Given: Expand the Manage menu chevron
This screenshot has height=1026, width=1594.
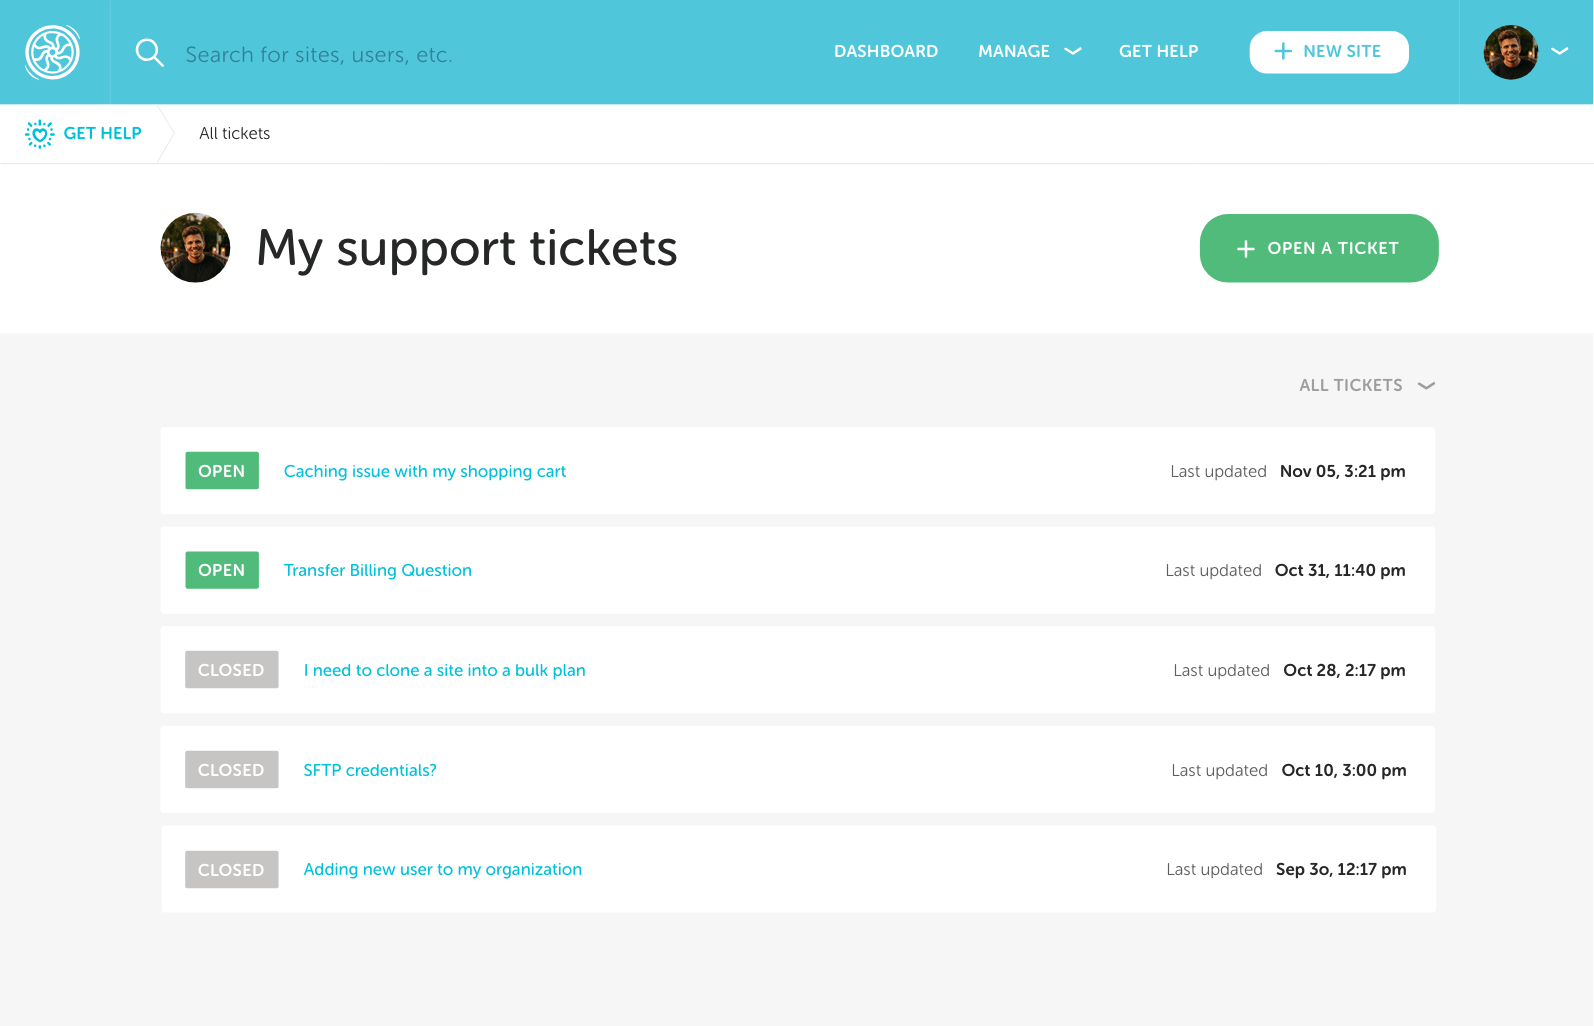Looking at the screenshot, I should click(1073, 51).
